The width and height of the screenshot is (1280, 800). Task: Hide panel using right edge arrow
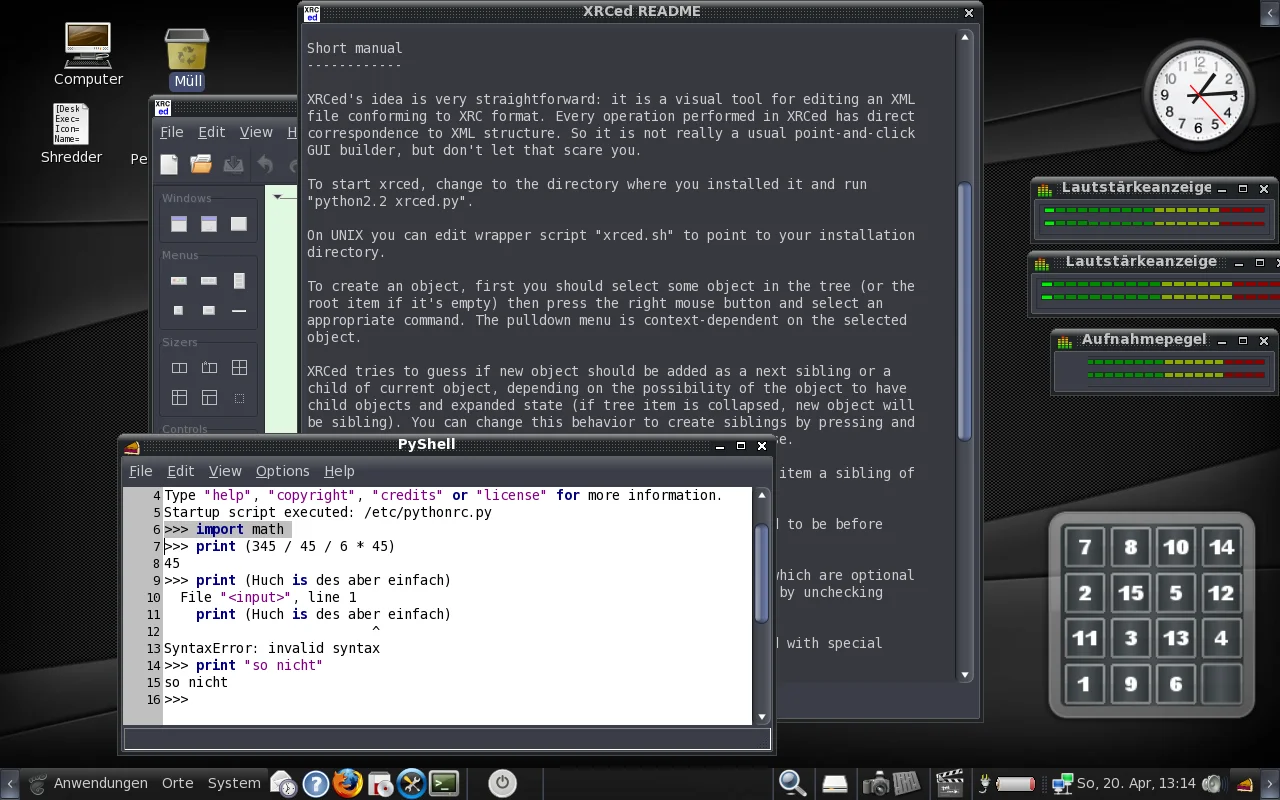[x=1271, y=784]
